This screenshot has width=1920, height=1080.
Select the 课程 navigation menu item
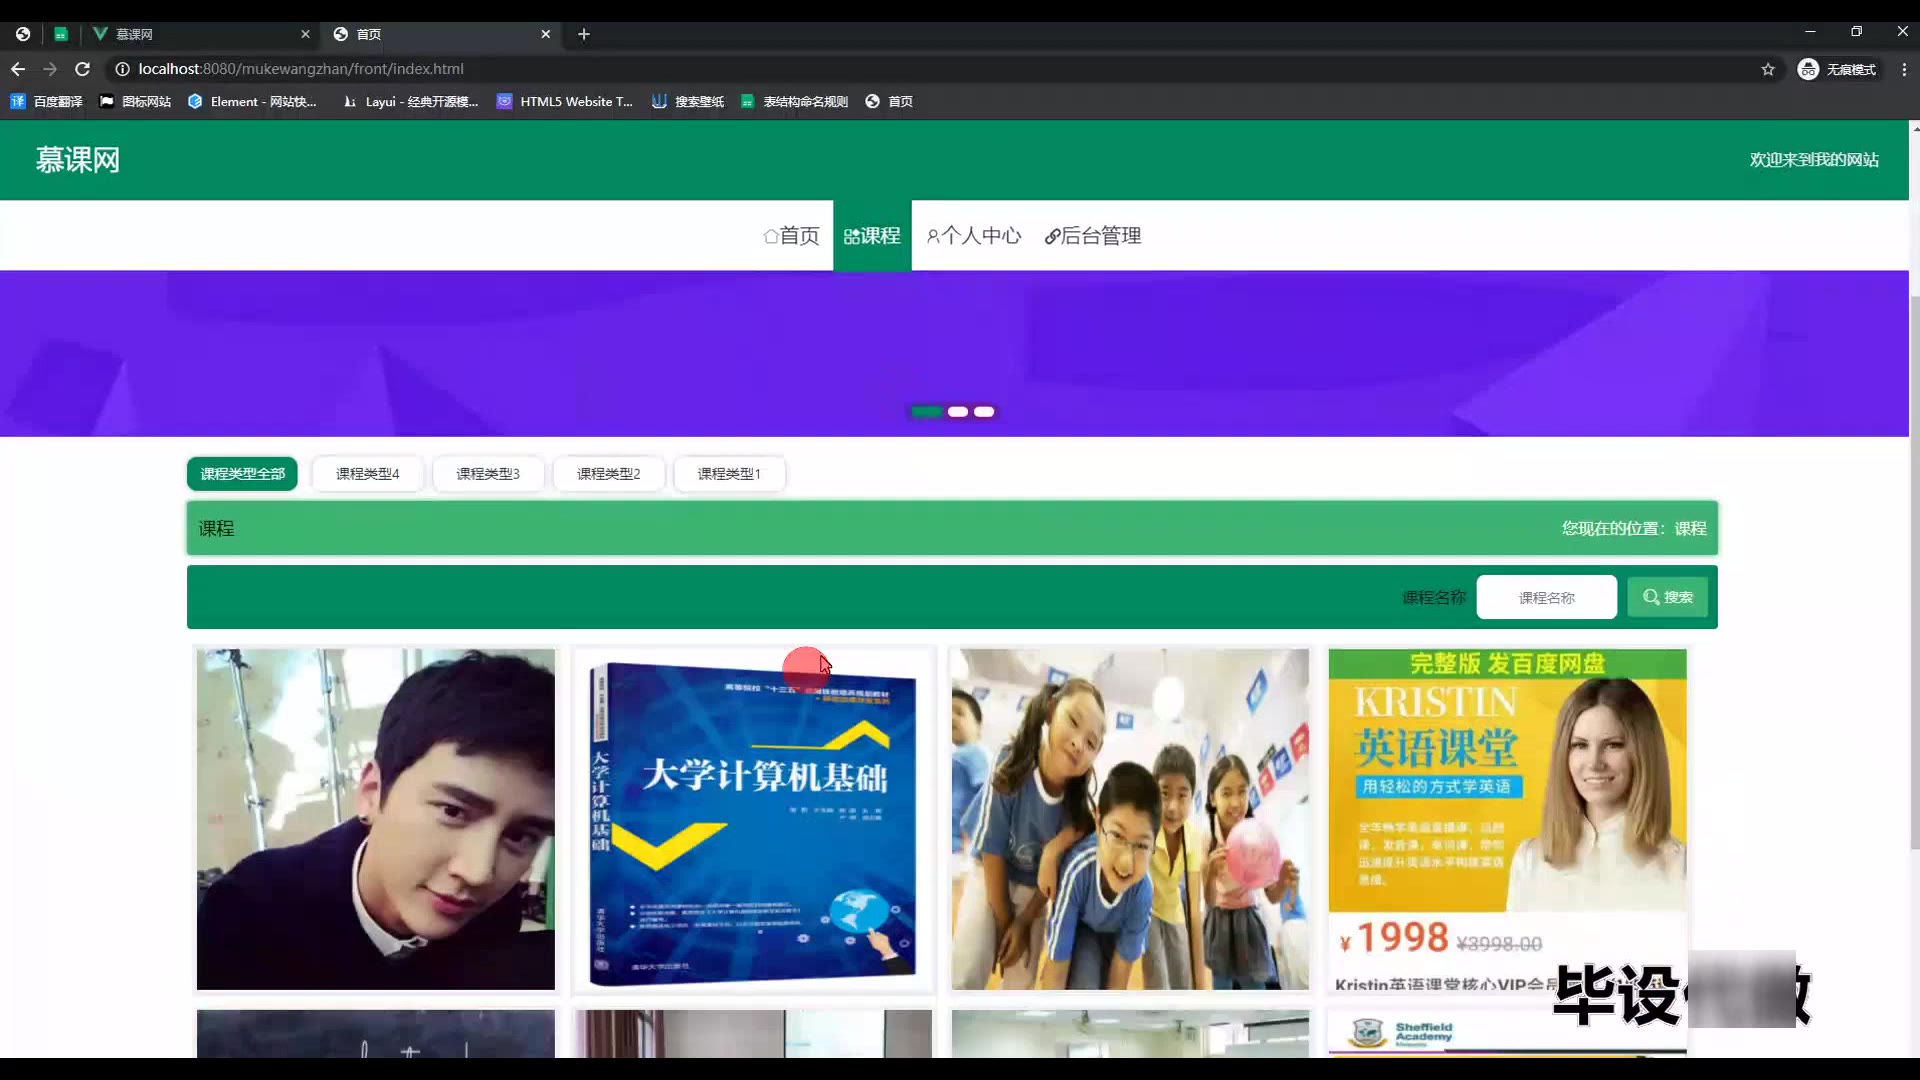(x=872, y=236)
